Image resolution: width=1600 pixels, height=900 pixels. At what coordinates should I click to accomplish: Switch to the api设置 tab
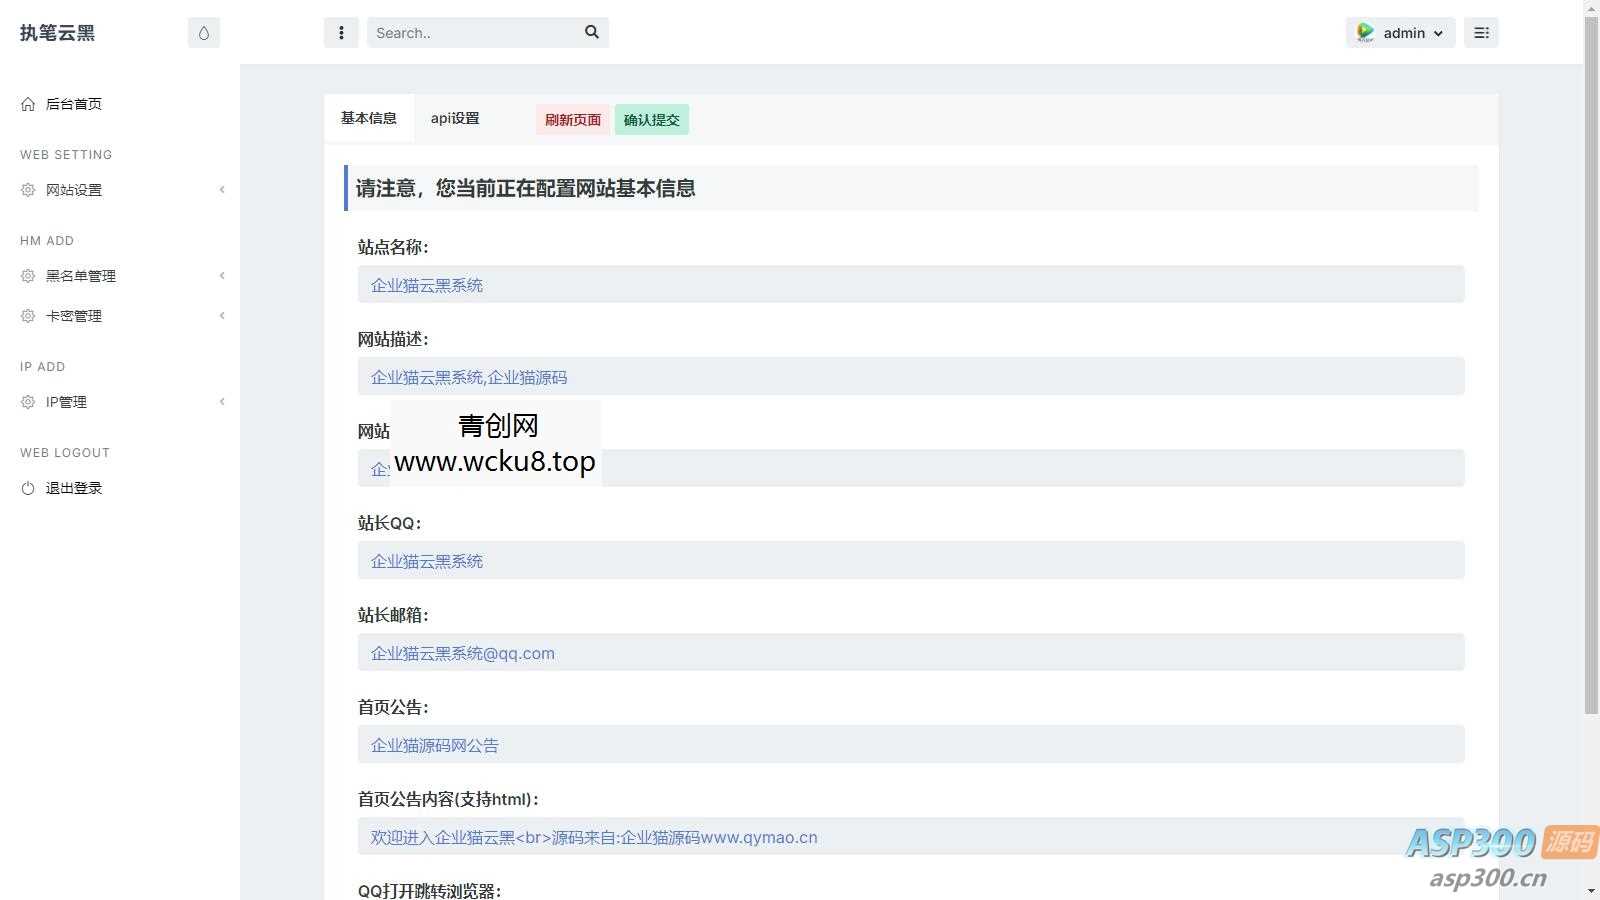[454, 118]
